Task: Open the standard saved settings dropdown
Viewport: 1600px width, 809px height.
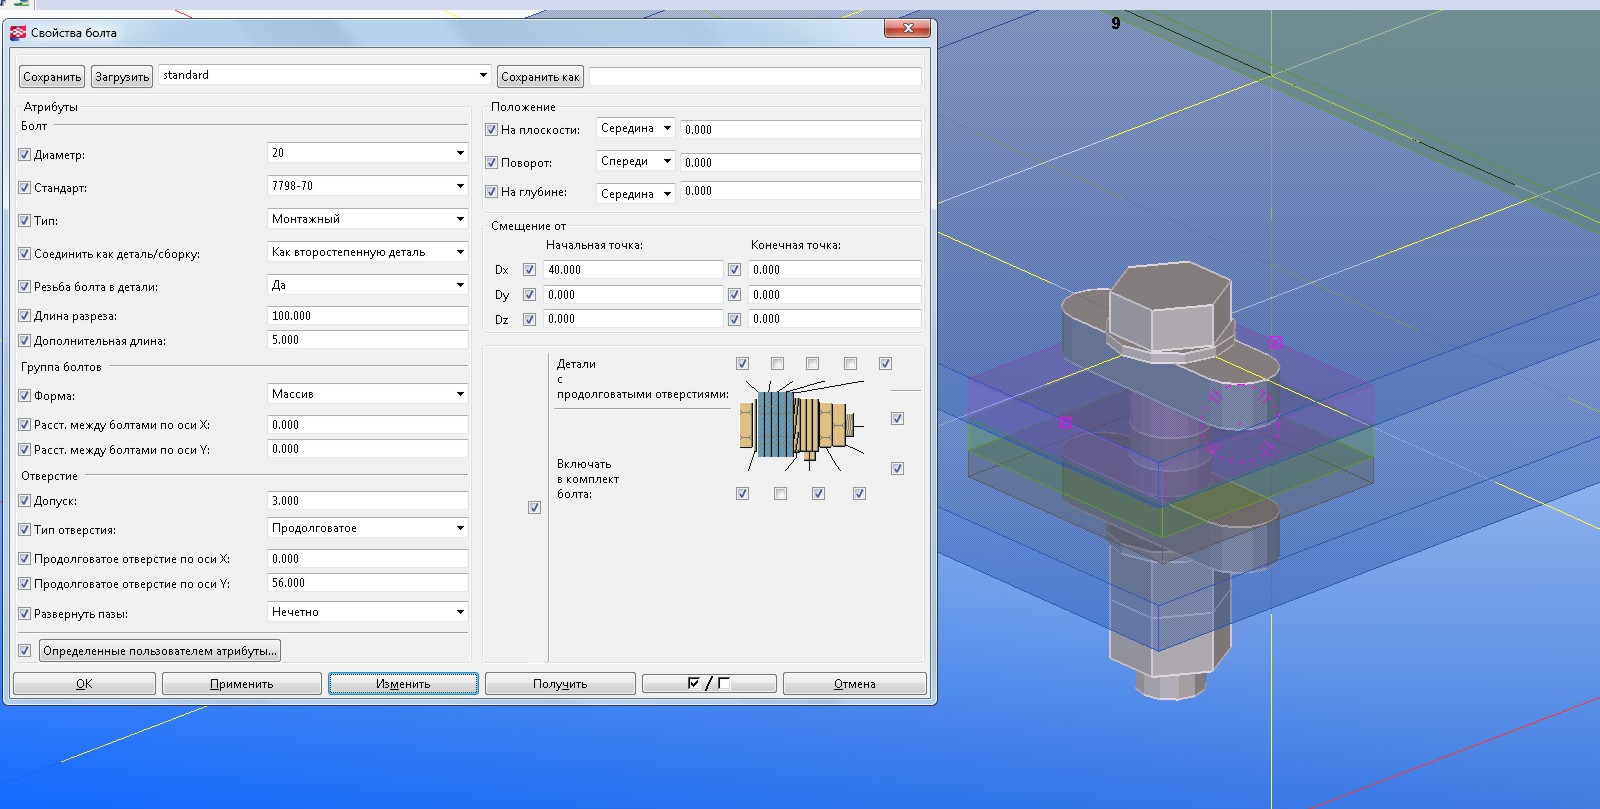Action: (325, 75)
